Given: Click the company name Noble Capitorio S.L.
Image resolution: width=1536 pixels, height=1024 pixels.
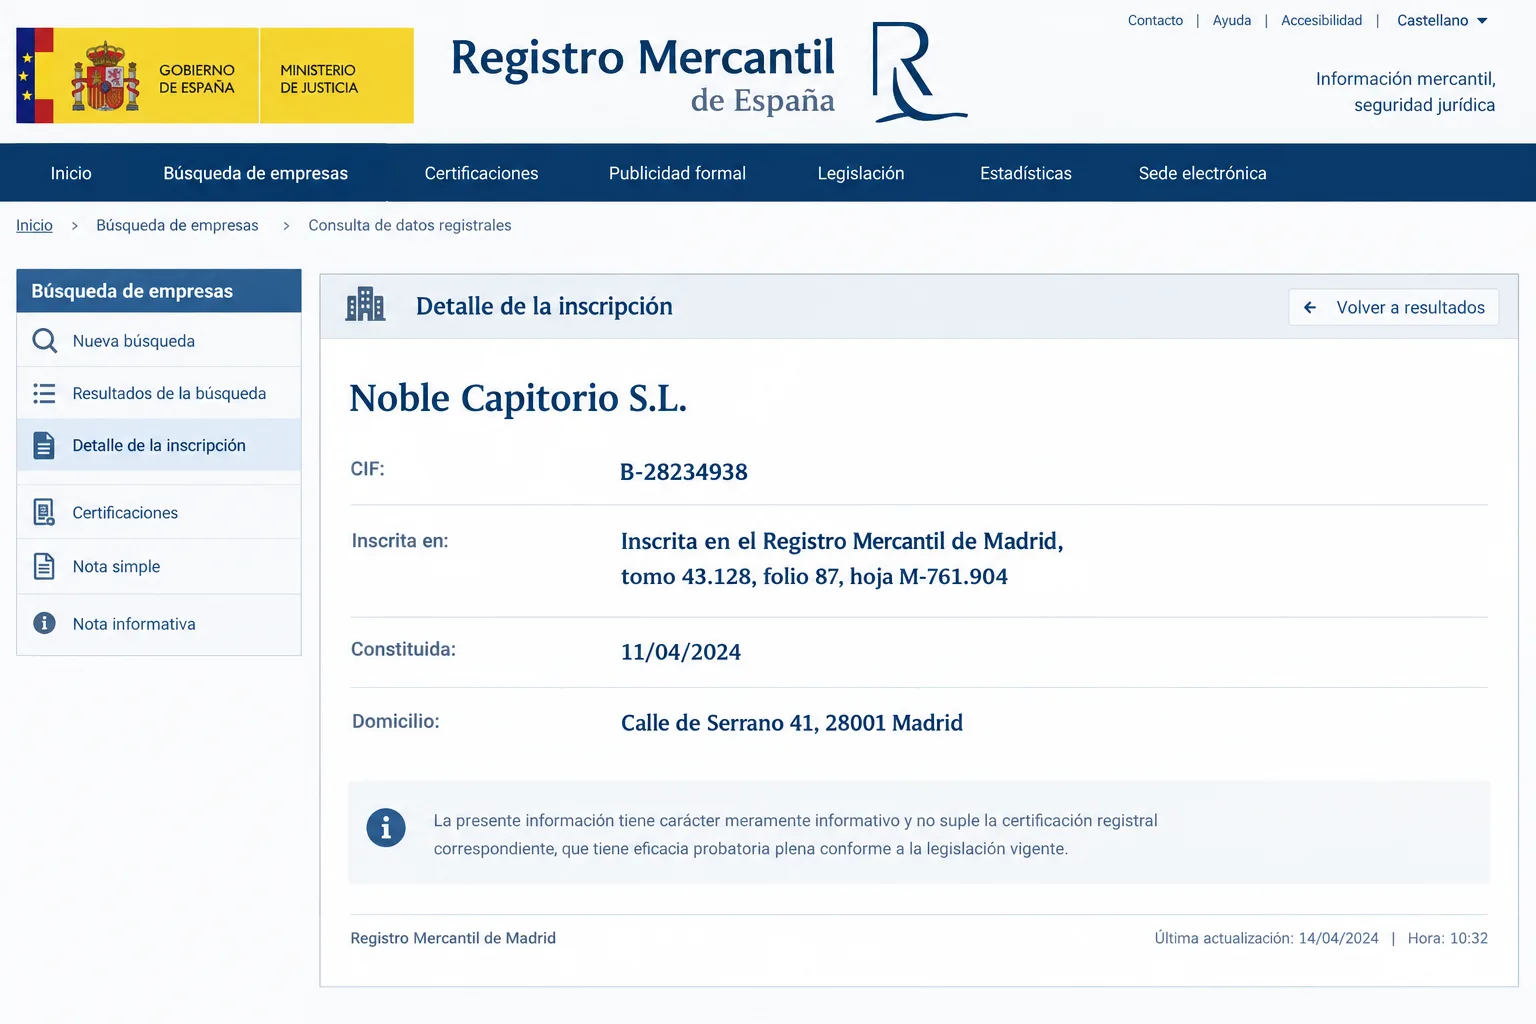Looking at the screenshot, I should 518,398.
